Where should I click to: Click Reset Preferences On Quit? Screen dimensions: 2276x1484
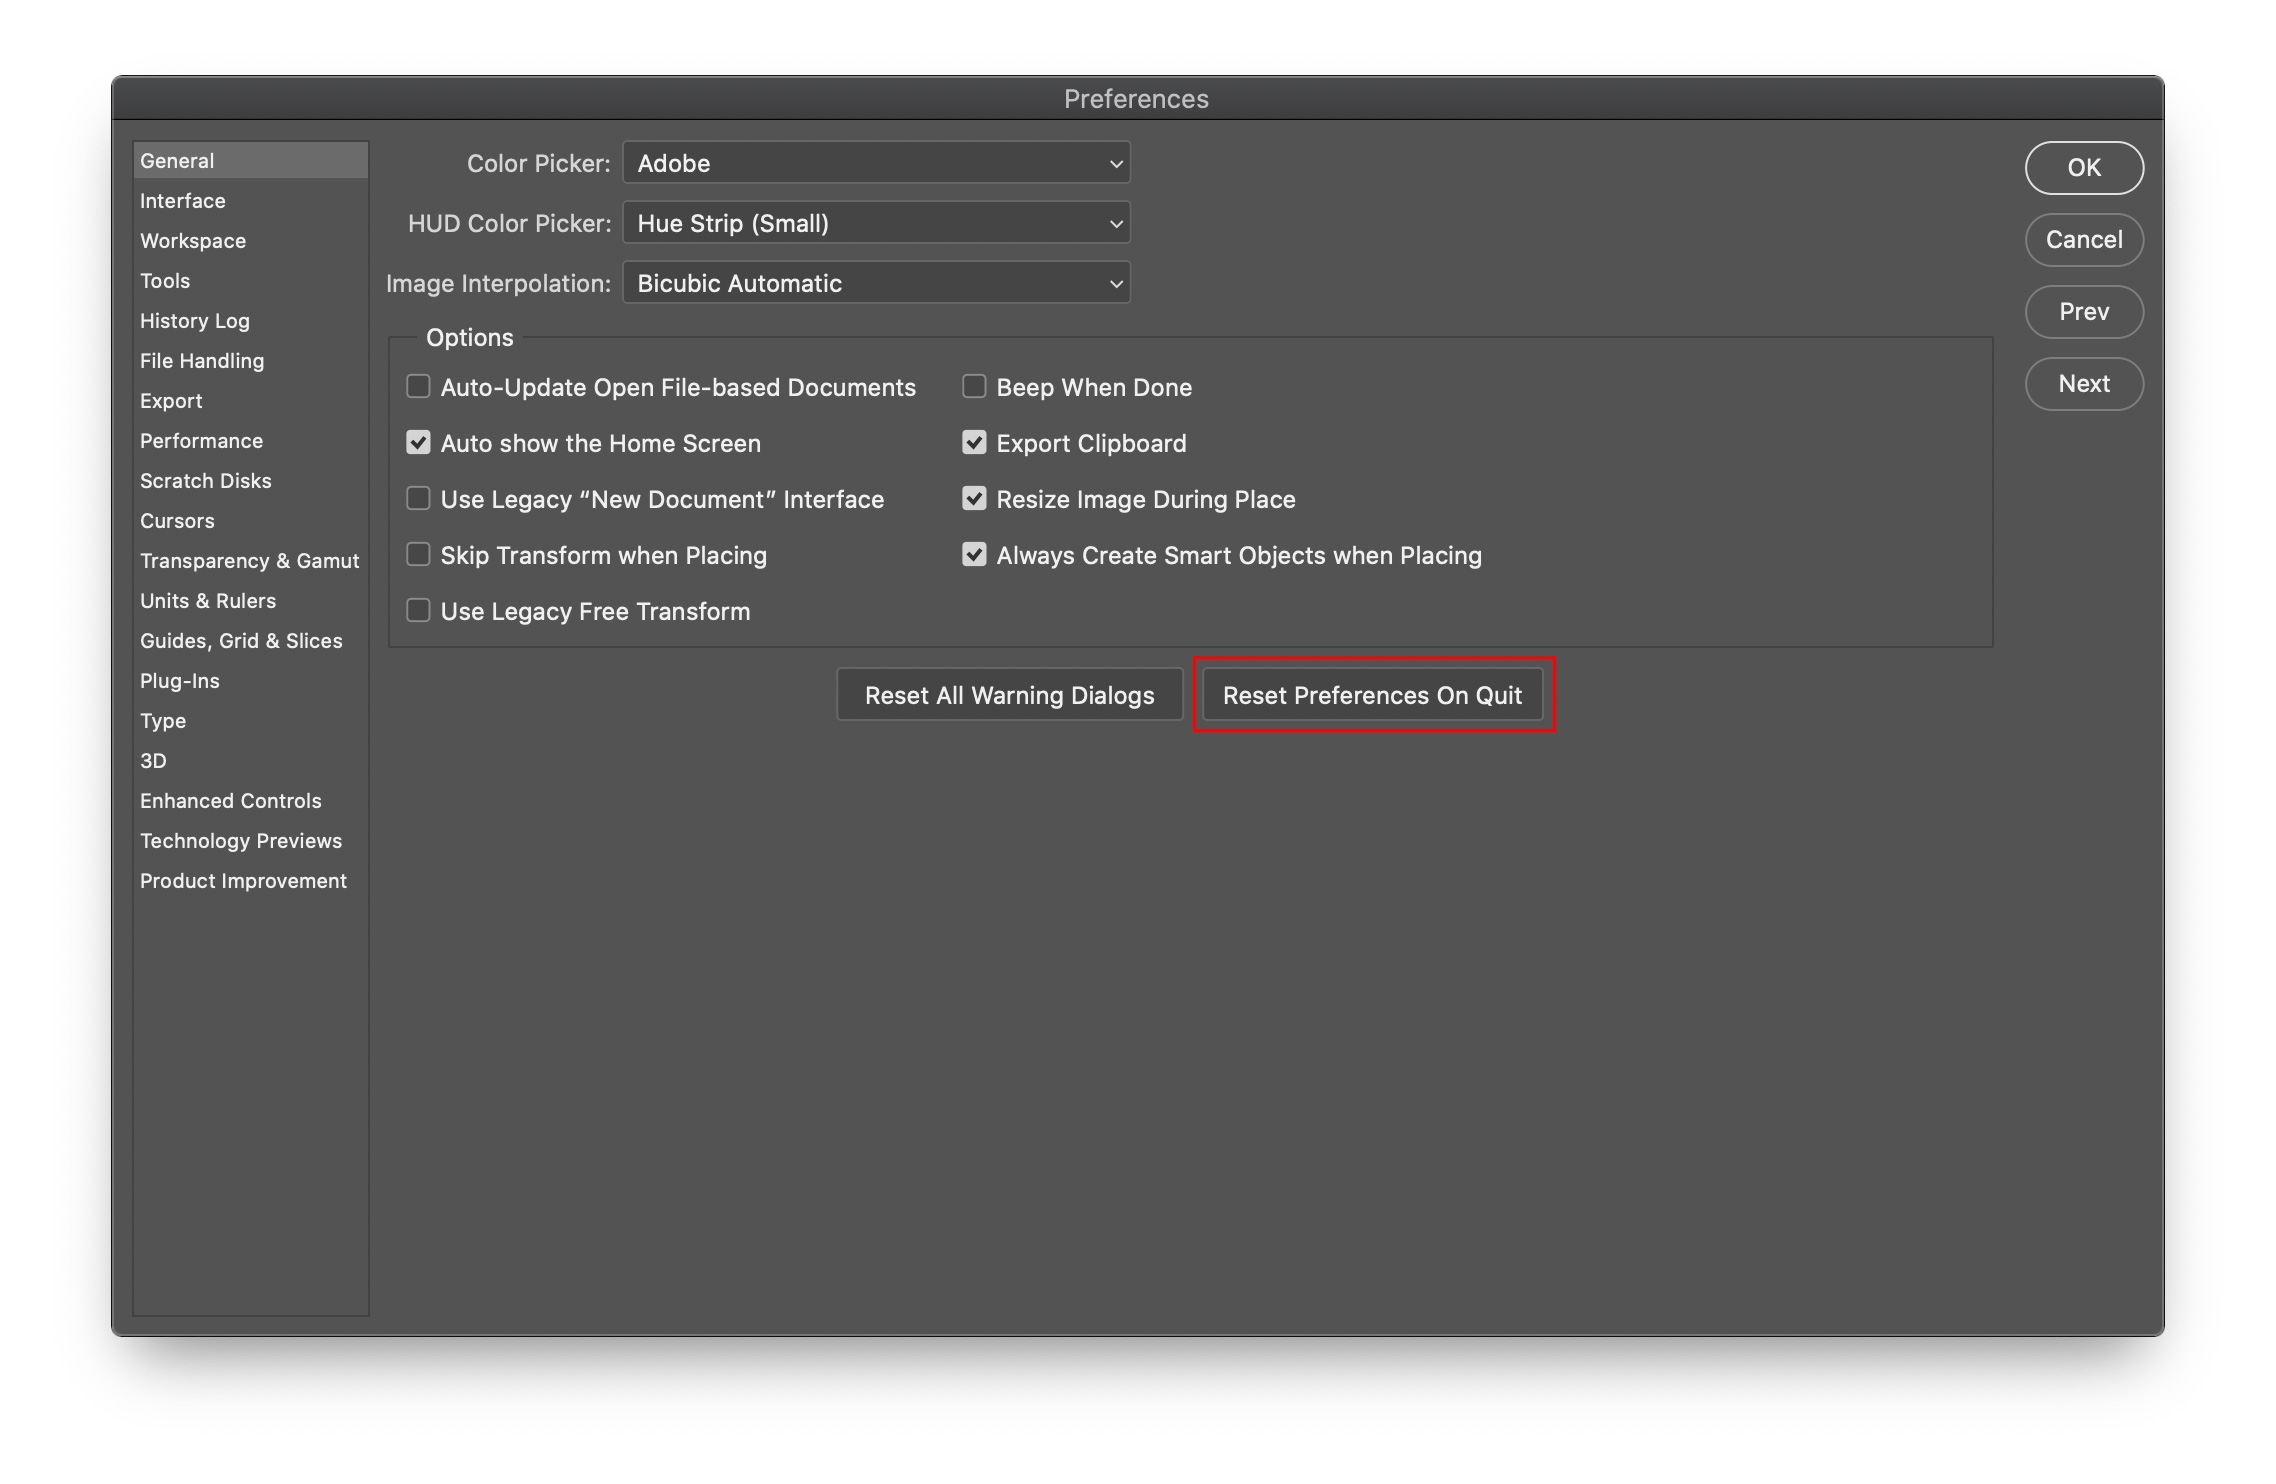pos(1372,694)
